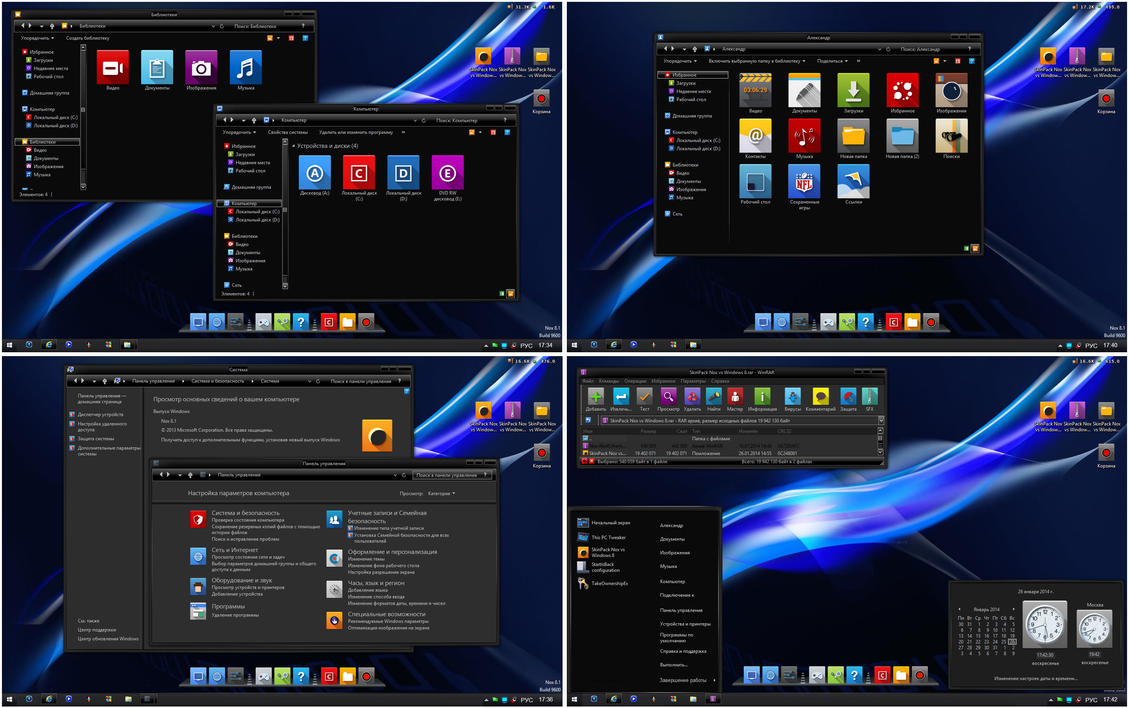This screenshot has height=708, width=1129.
Task: Click the WinRAR Извлечь (Extract) toolbar icon
Action: coord(620,398)
